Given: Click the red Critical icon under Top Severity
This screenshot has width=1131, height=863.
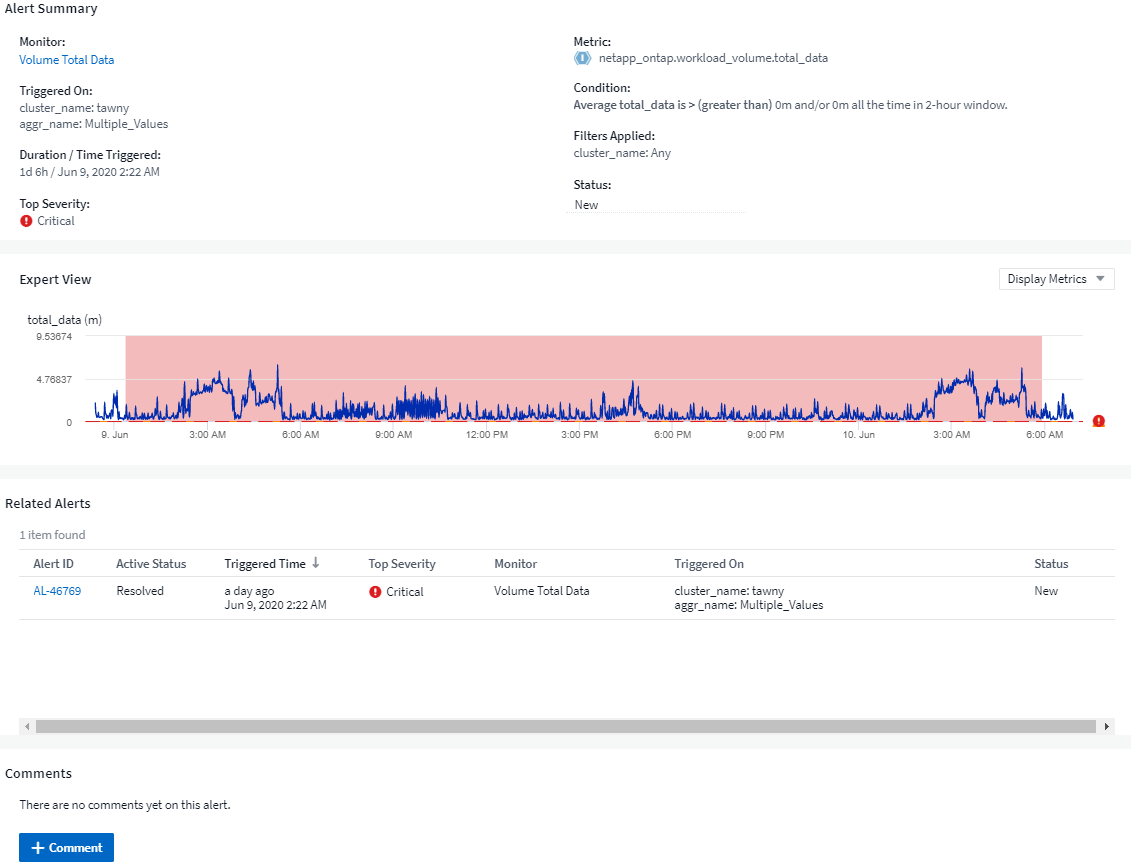Looking at the screenshot, I should point(26,221).
